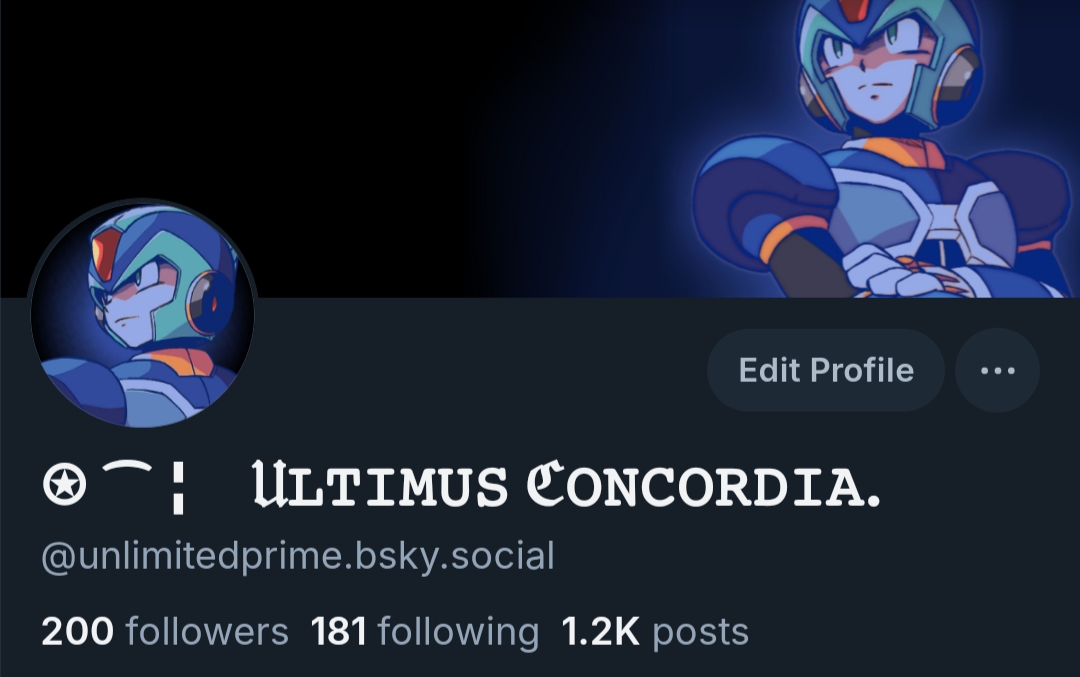The height and width of the screenshot is (677, 1080).
Task: Click the @unlimitedprime.bsky.social handle
Action: [298, 556]
